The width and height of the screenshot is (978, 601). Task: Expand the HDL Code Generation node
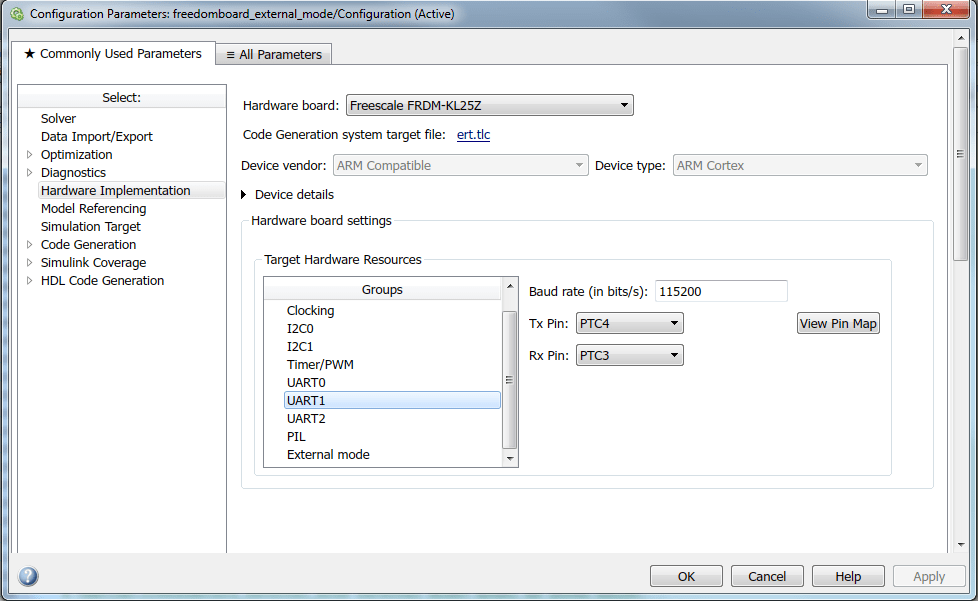(x=29, y=281)
